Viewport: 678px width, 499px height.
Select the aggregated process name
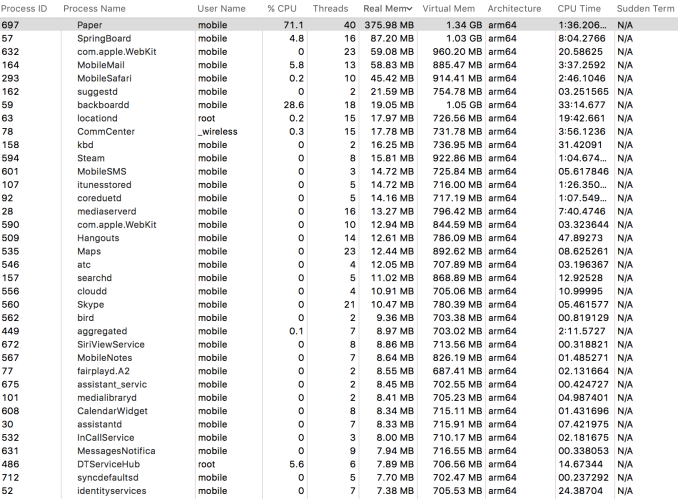[x=102, y=331]
